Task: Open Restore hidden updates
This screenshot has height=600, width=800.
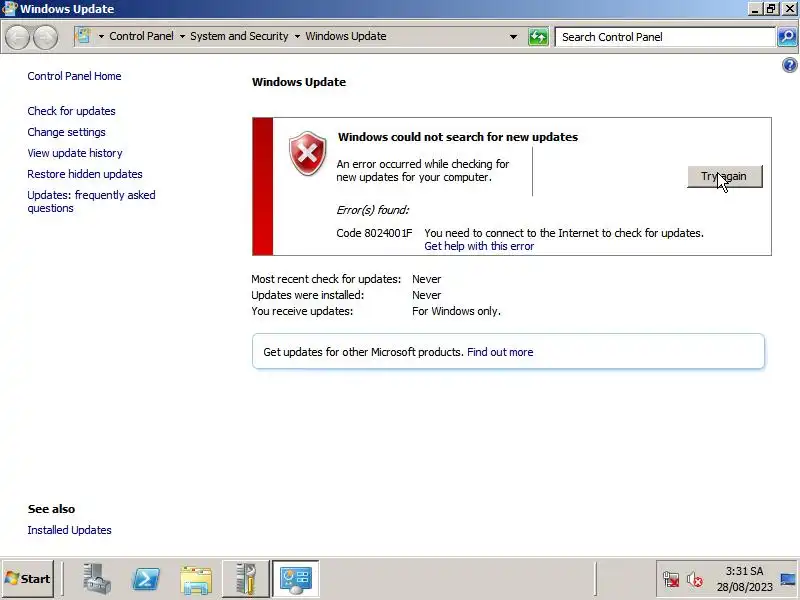Action: [85, 174]
